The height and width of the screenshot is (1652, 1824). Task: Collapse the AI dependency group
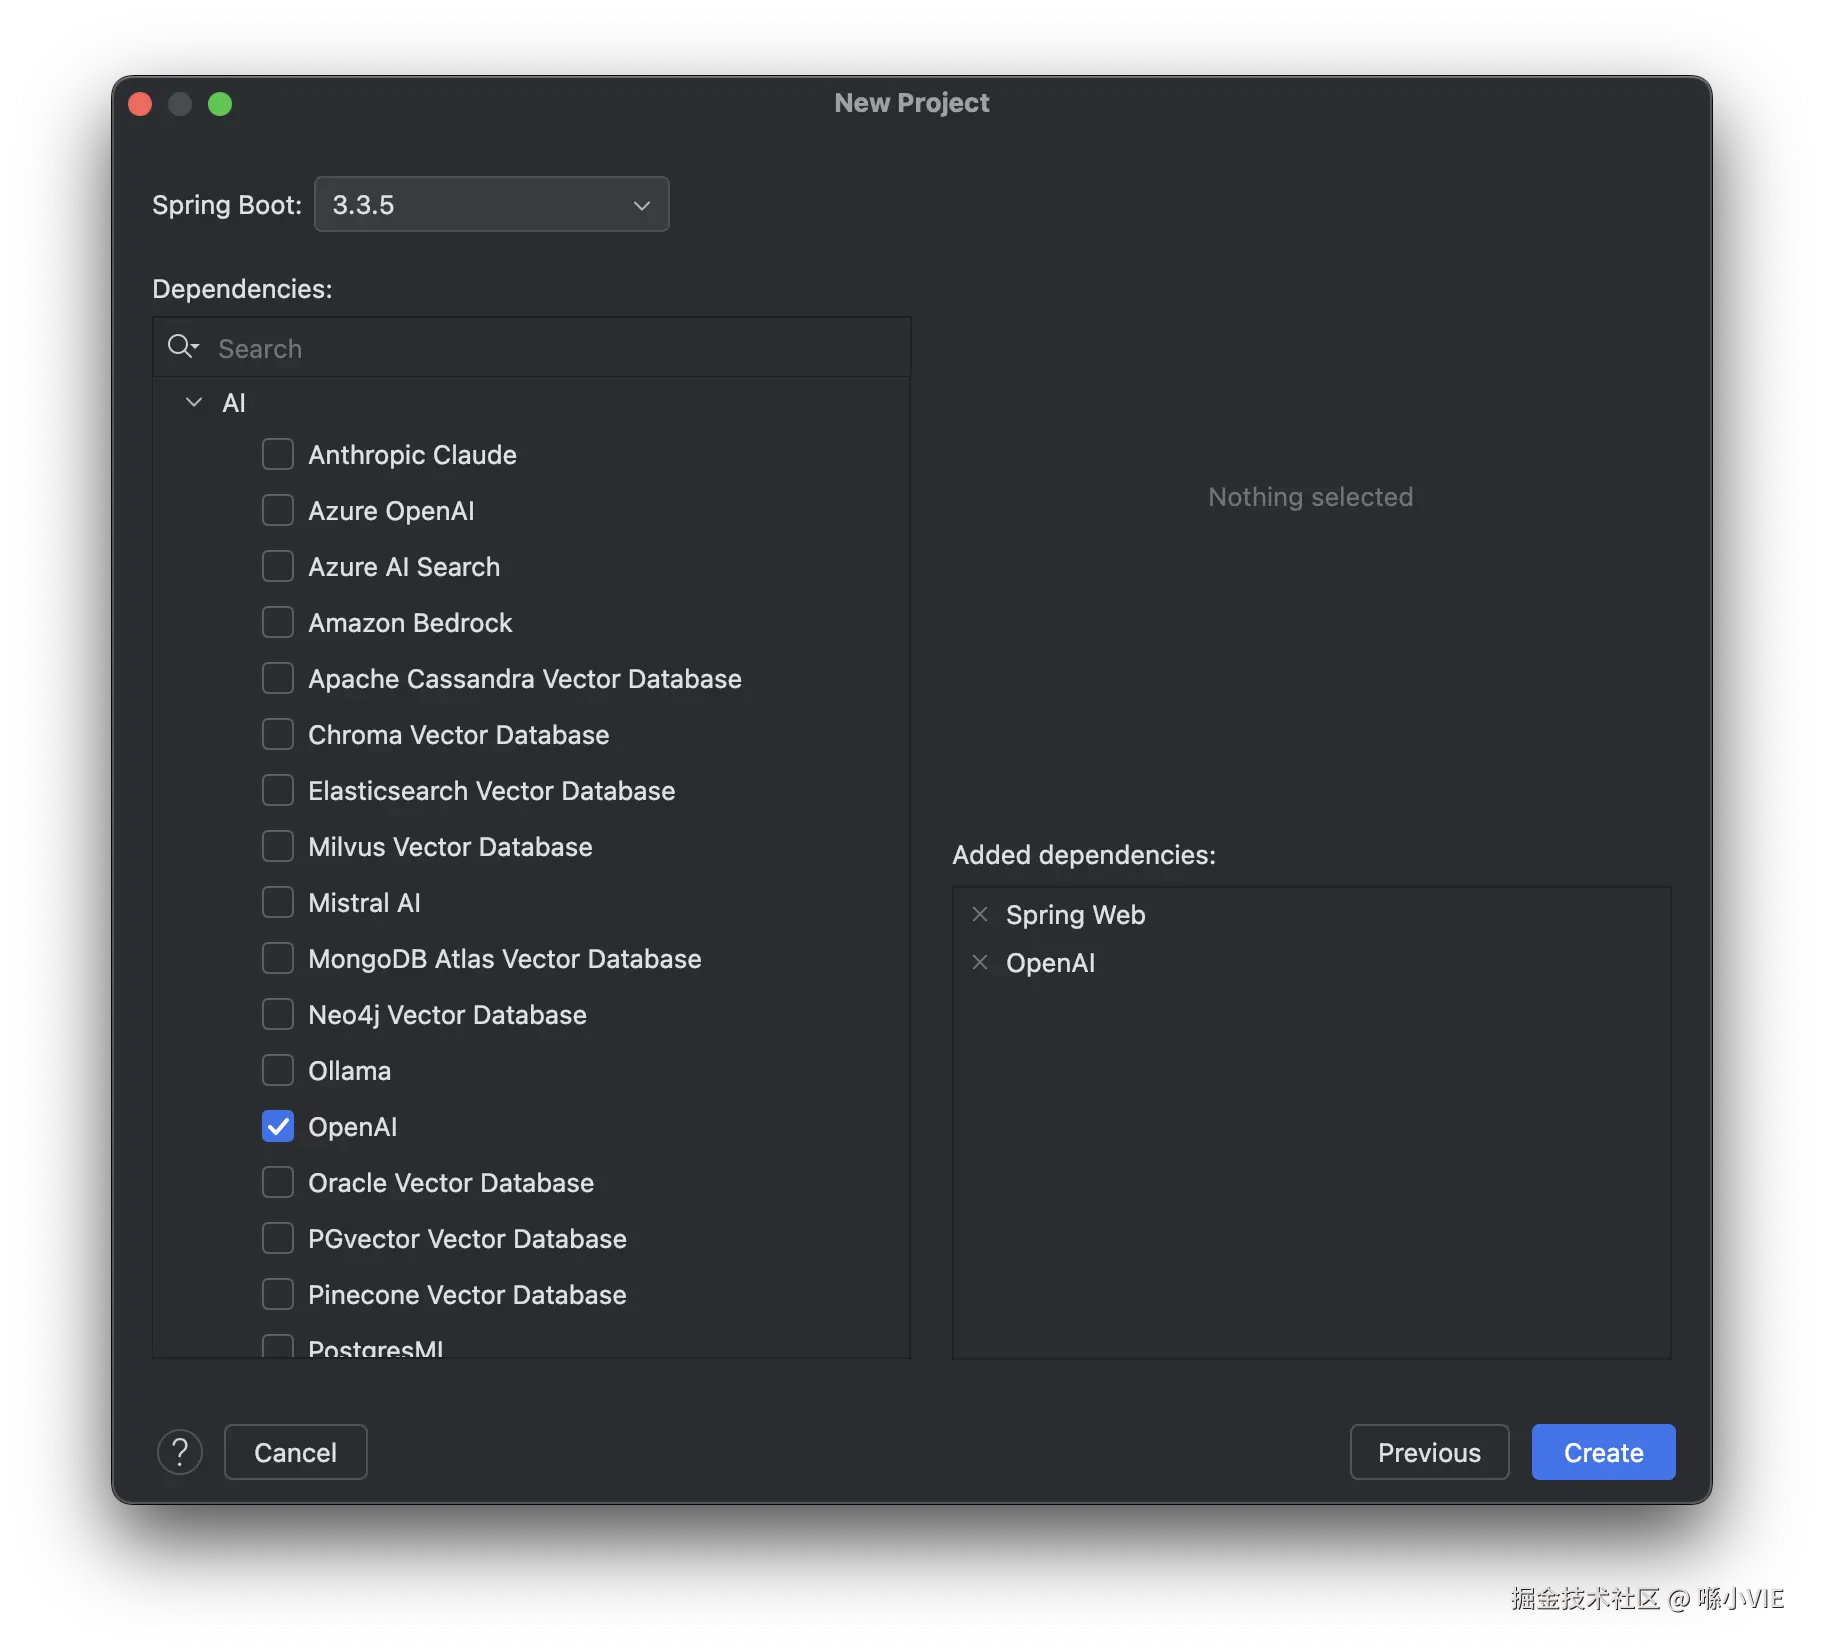(194, 403)
